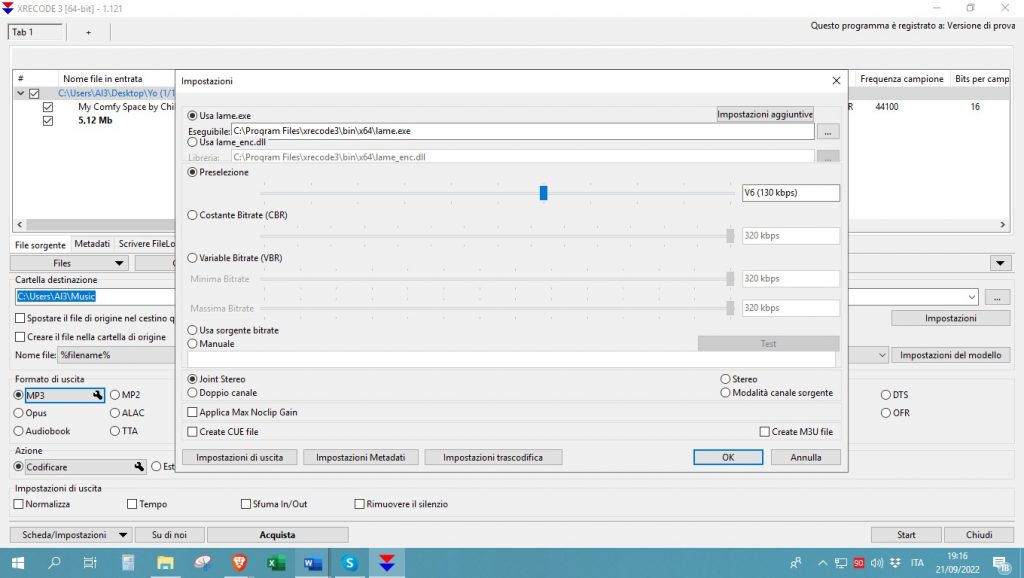Image resolution: width=1024 pixels, height=578 pixels.
Task: Browse for the lame.exe executable path
Action: [827, 131]
